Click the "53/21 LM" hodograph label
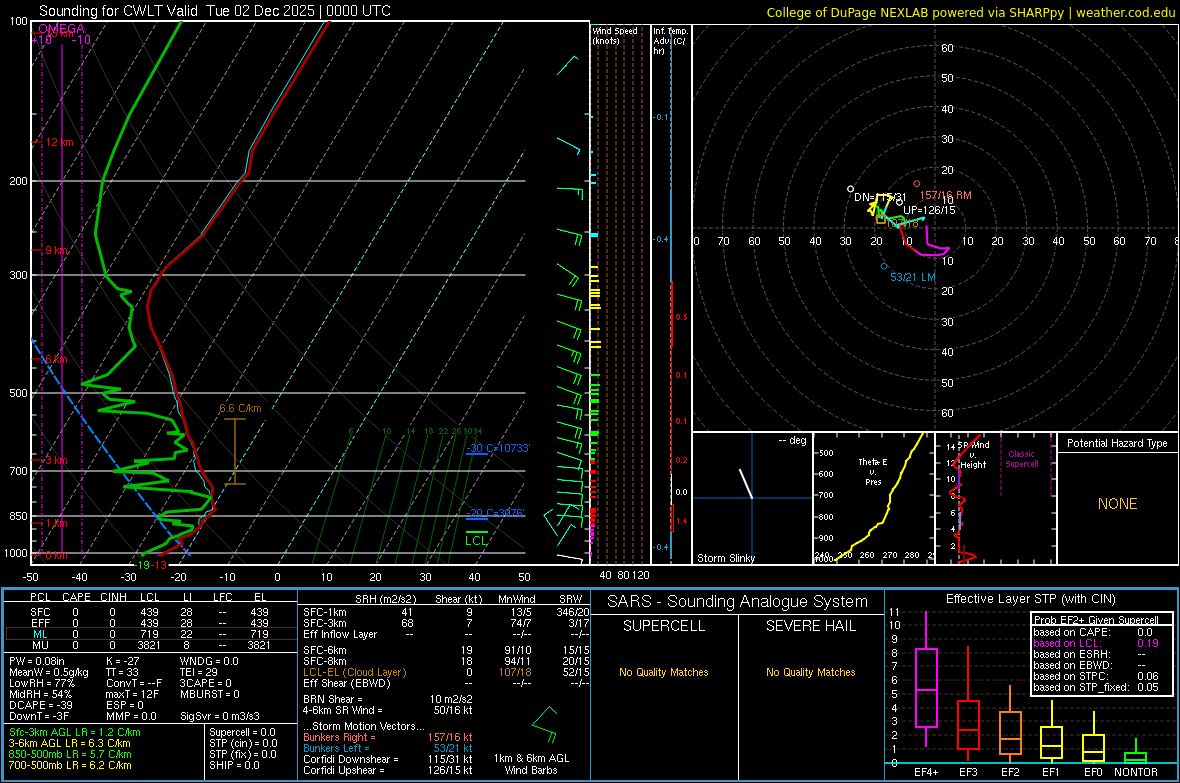Screen dimensions: 1180x783 click(913, 277)
